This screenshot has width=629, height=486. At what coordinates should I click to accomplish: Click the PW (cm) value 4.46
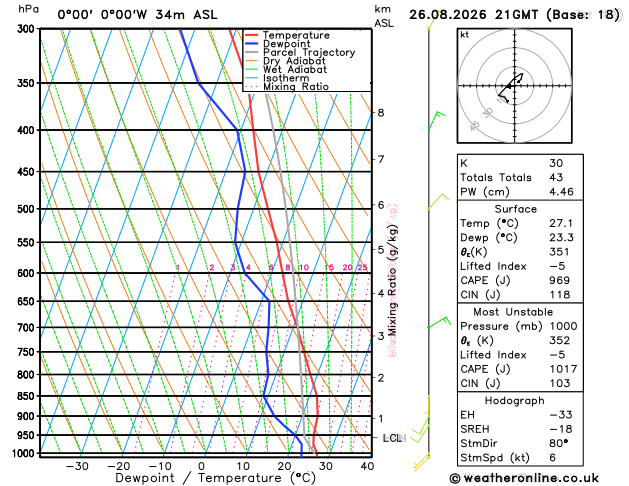[561, 192]
